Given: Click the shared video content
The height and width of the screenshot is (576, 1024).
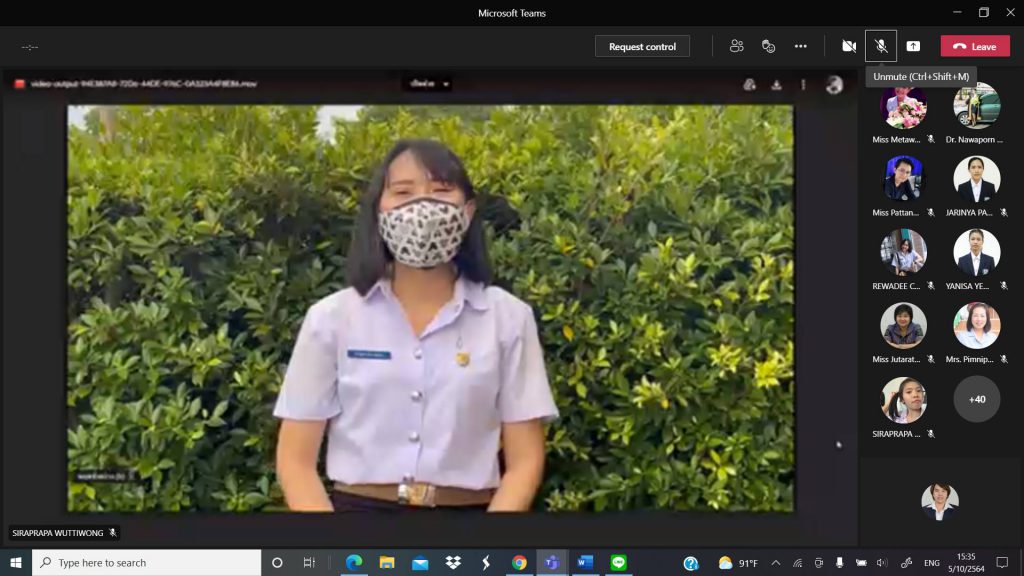Looking at the screenshot, I should tap(430, 308).
